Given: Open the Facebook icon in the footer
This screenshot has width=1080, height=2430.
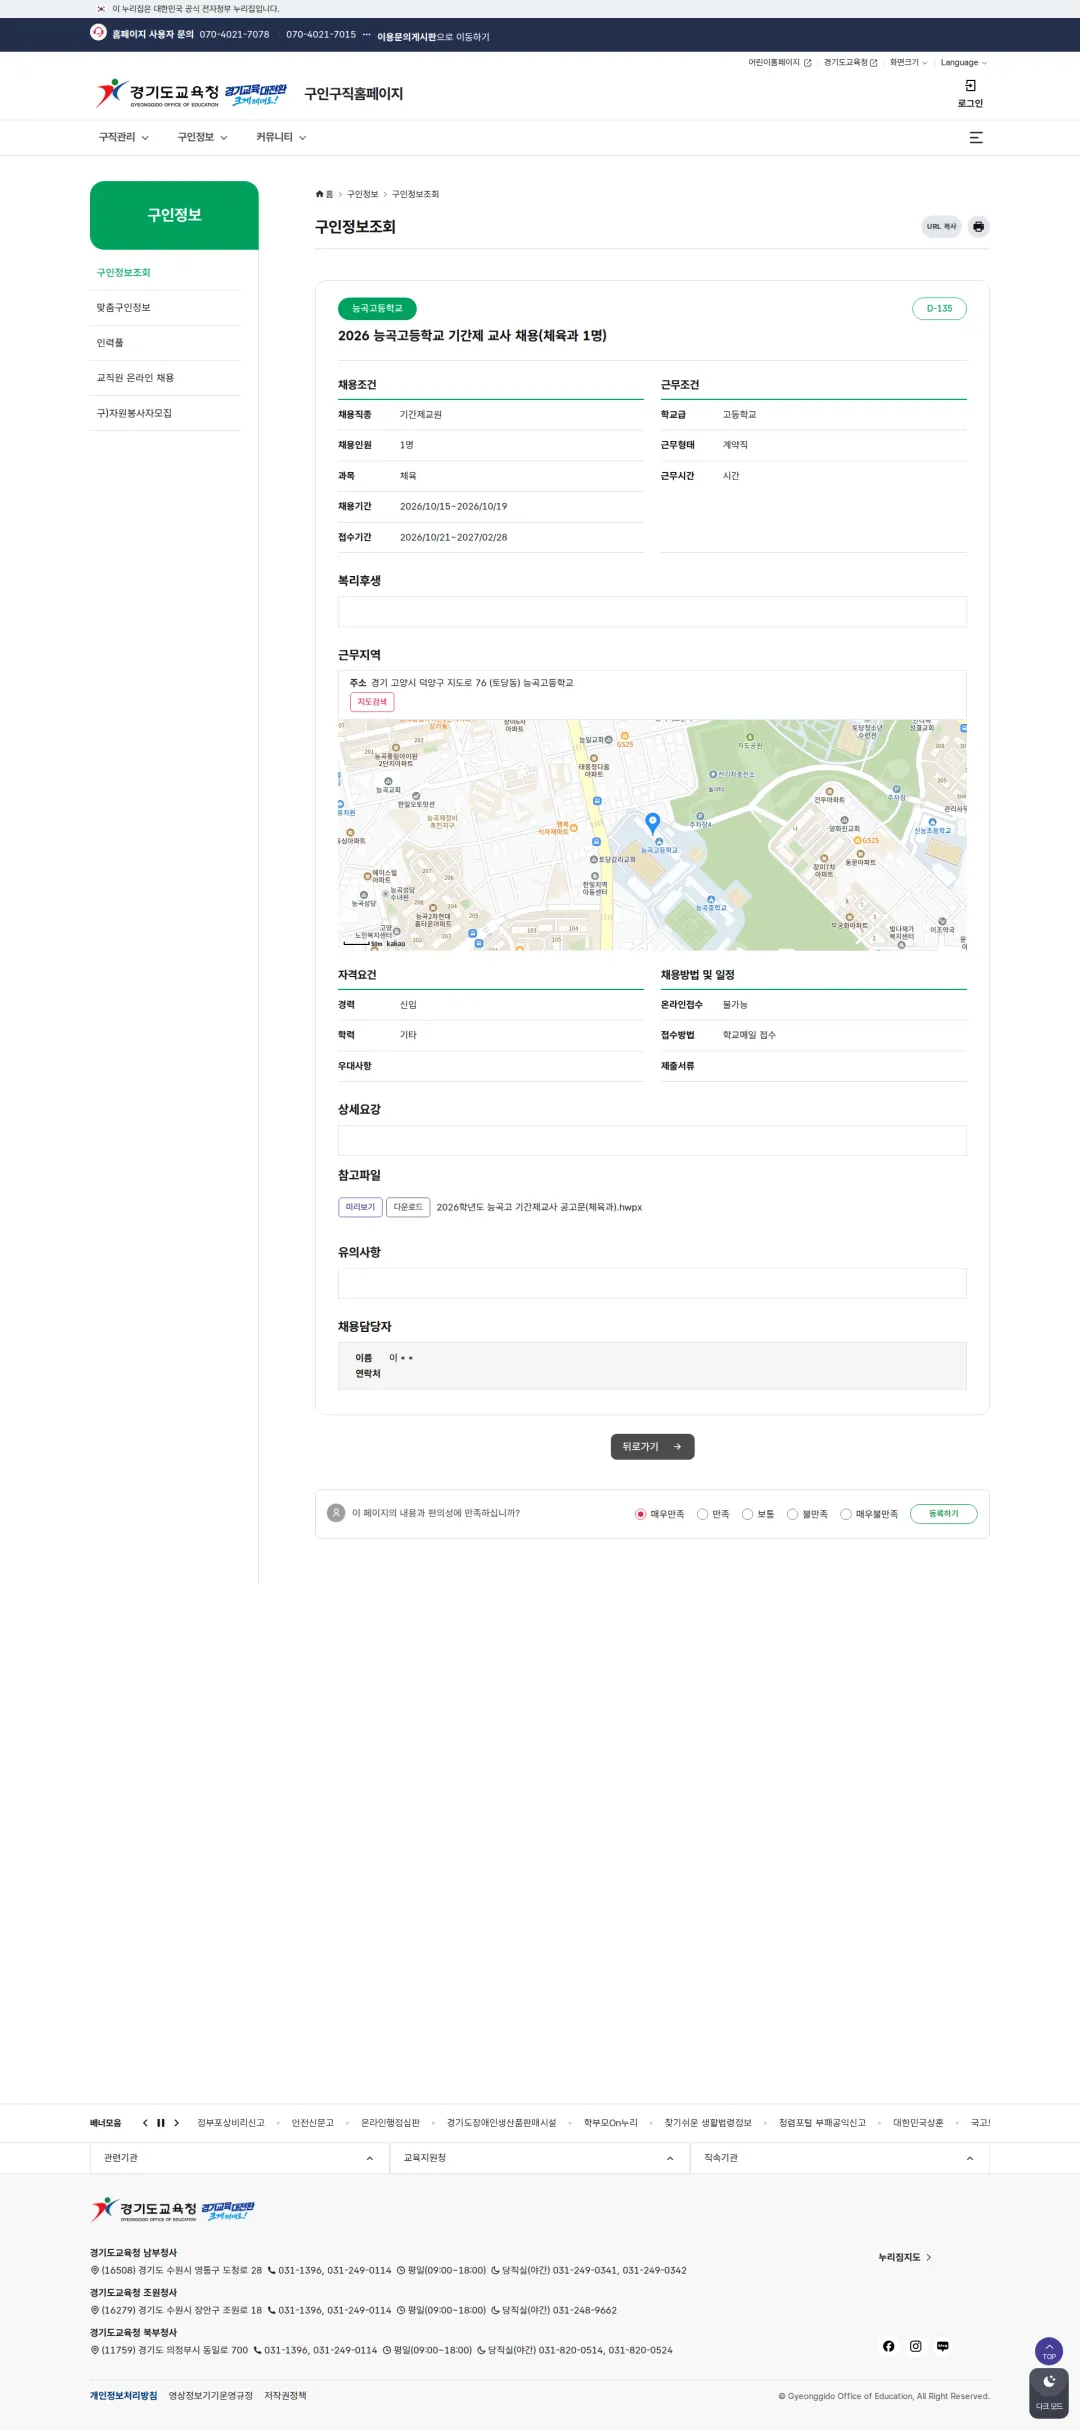Looking at the screenshot, I should [888, 2346].
